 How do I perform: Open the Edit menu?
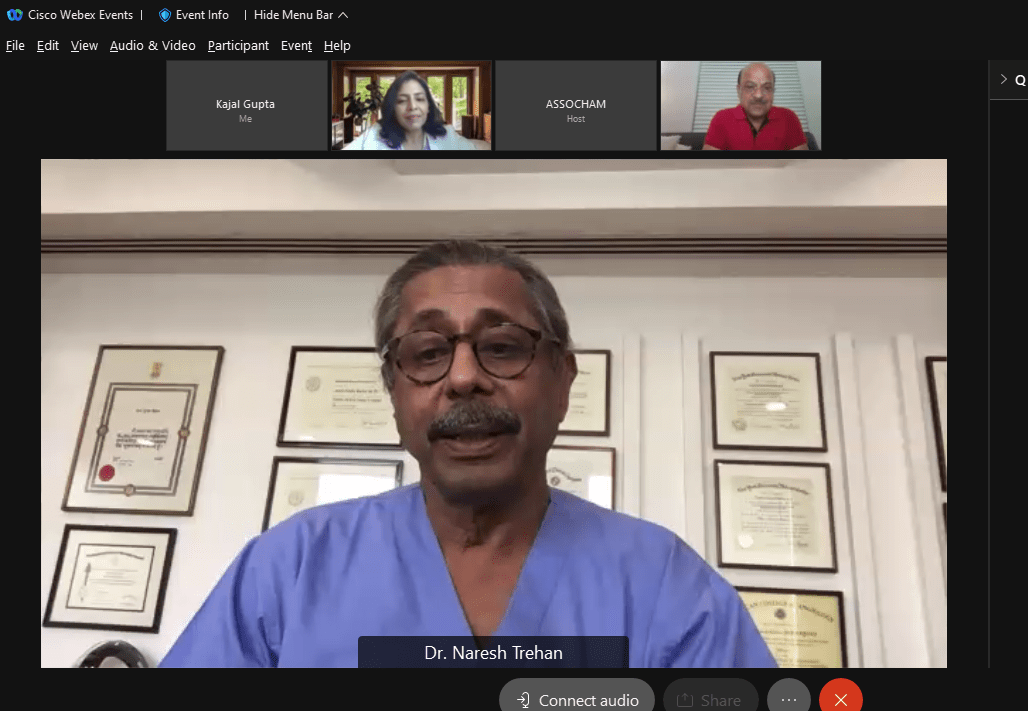pyautogui.click(x=48, y=46)
